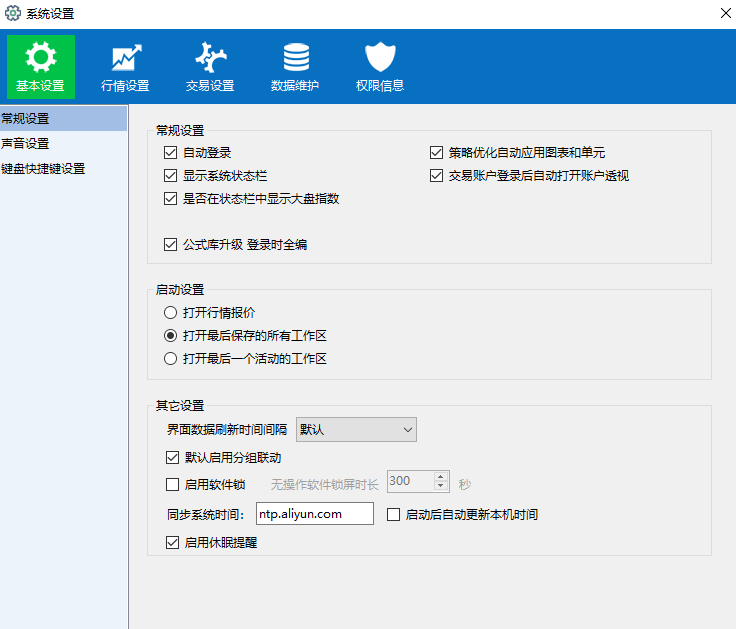Increase lock screen duration with up arrow
The height and width of the screenshot is (629, 736).
click(x=440, y=477)
